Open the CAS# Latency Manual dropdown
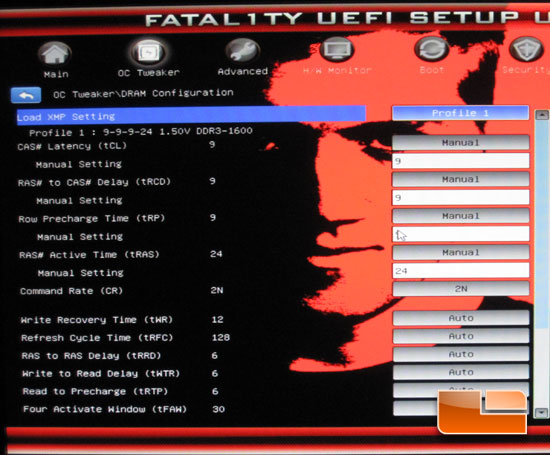This screenshot has height=455, width=550. (460, 143)
